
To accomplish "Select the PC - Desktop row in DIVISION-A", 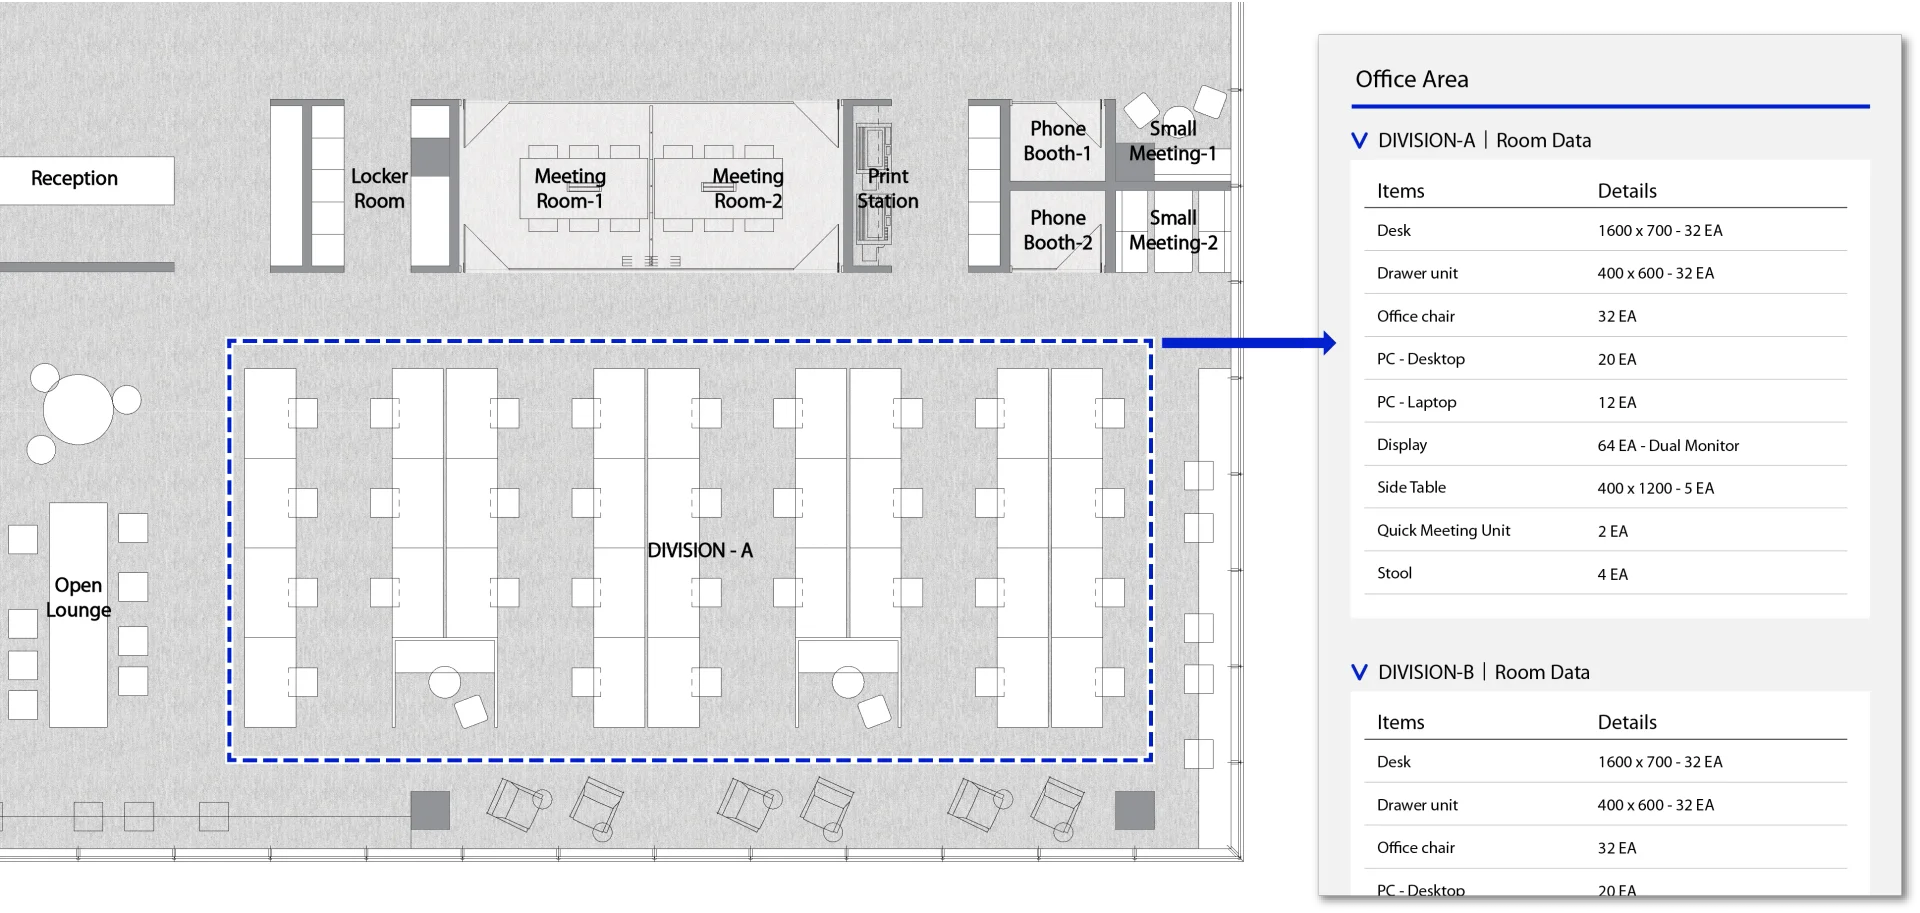I will coord(1606,359).
